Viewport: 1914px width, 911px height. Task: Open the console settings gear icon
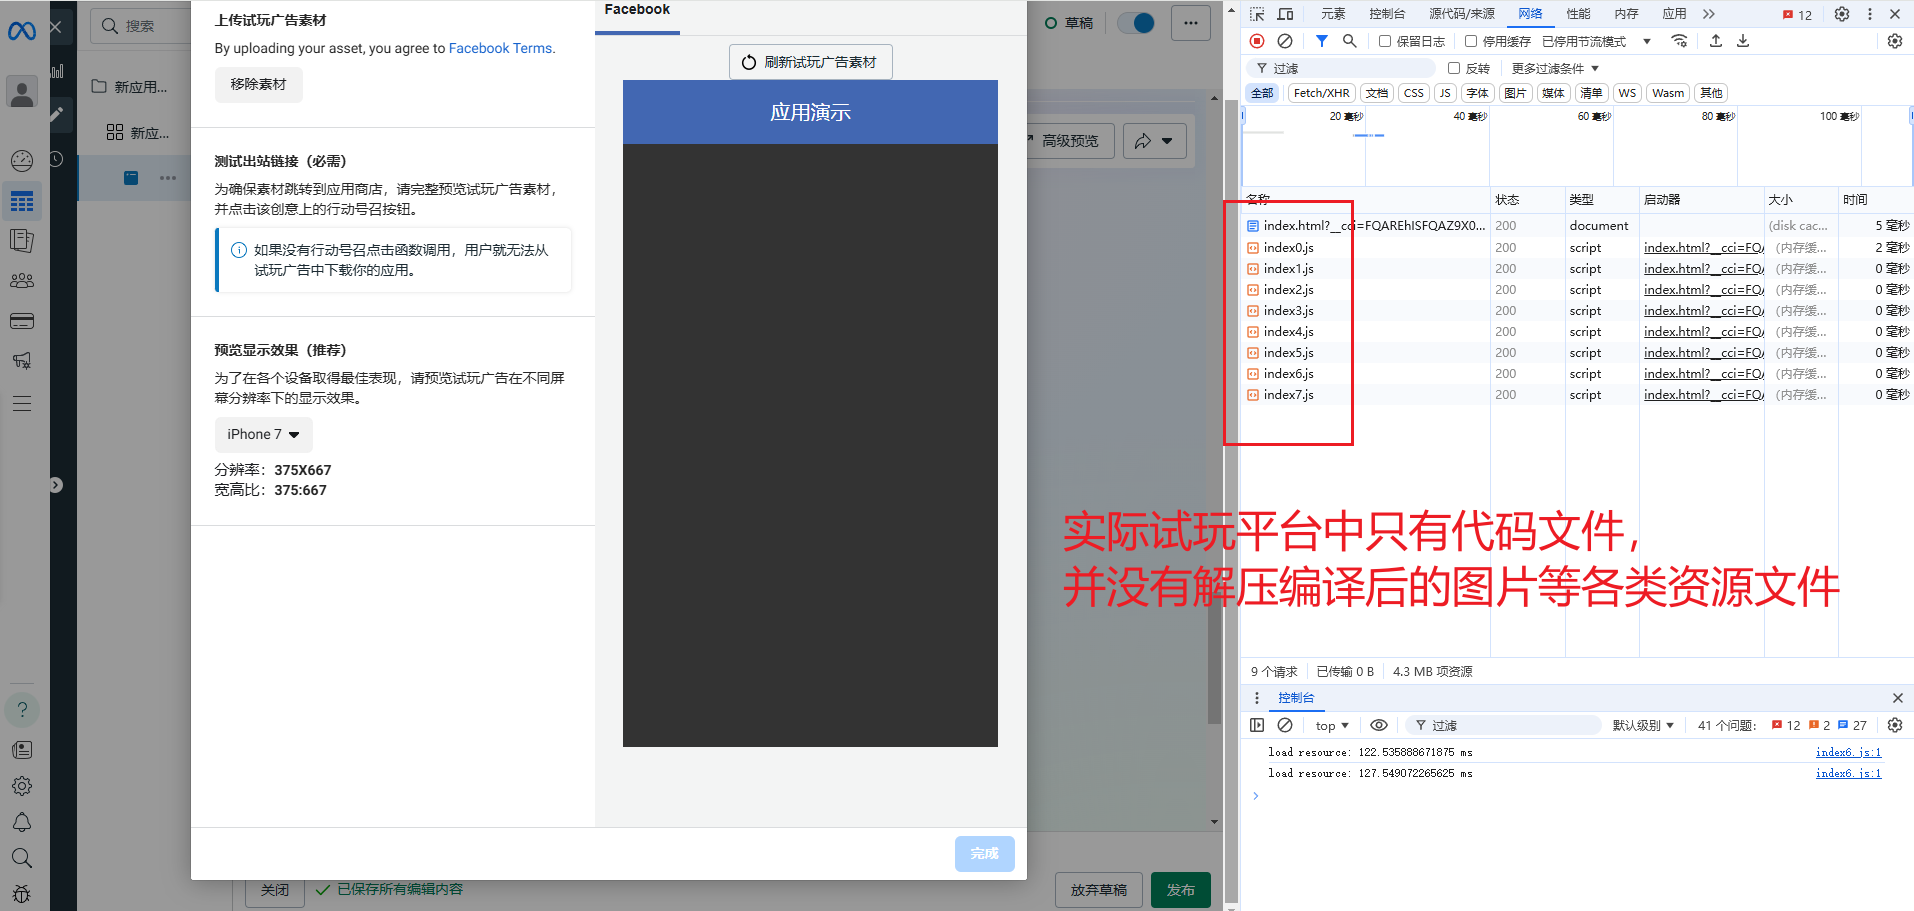click(x=1895, y=725)
